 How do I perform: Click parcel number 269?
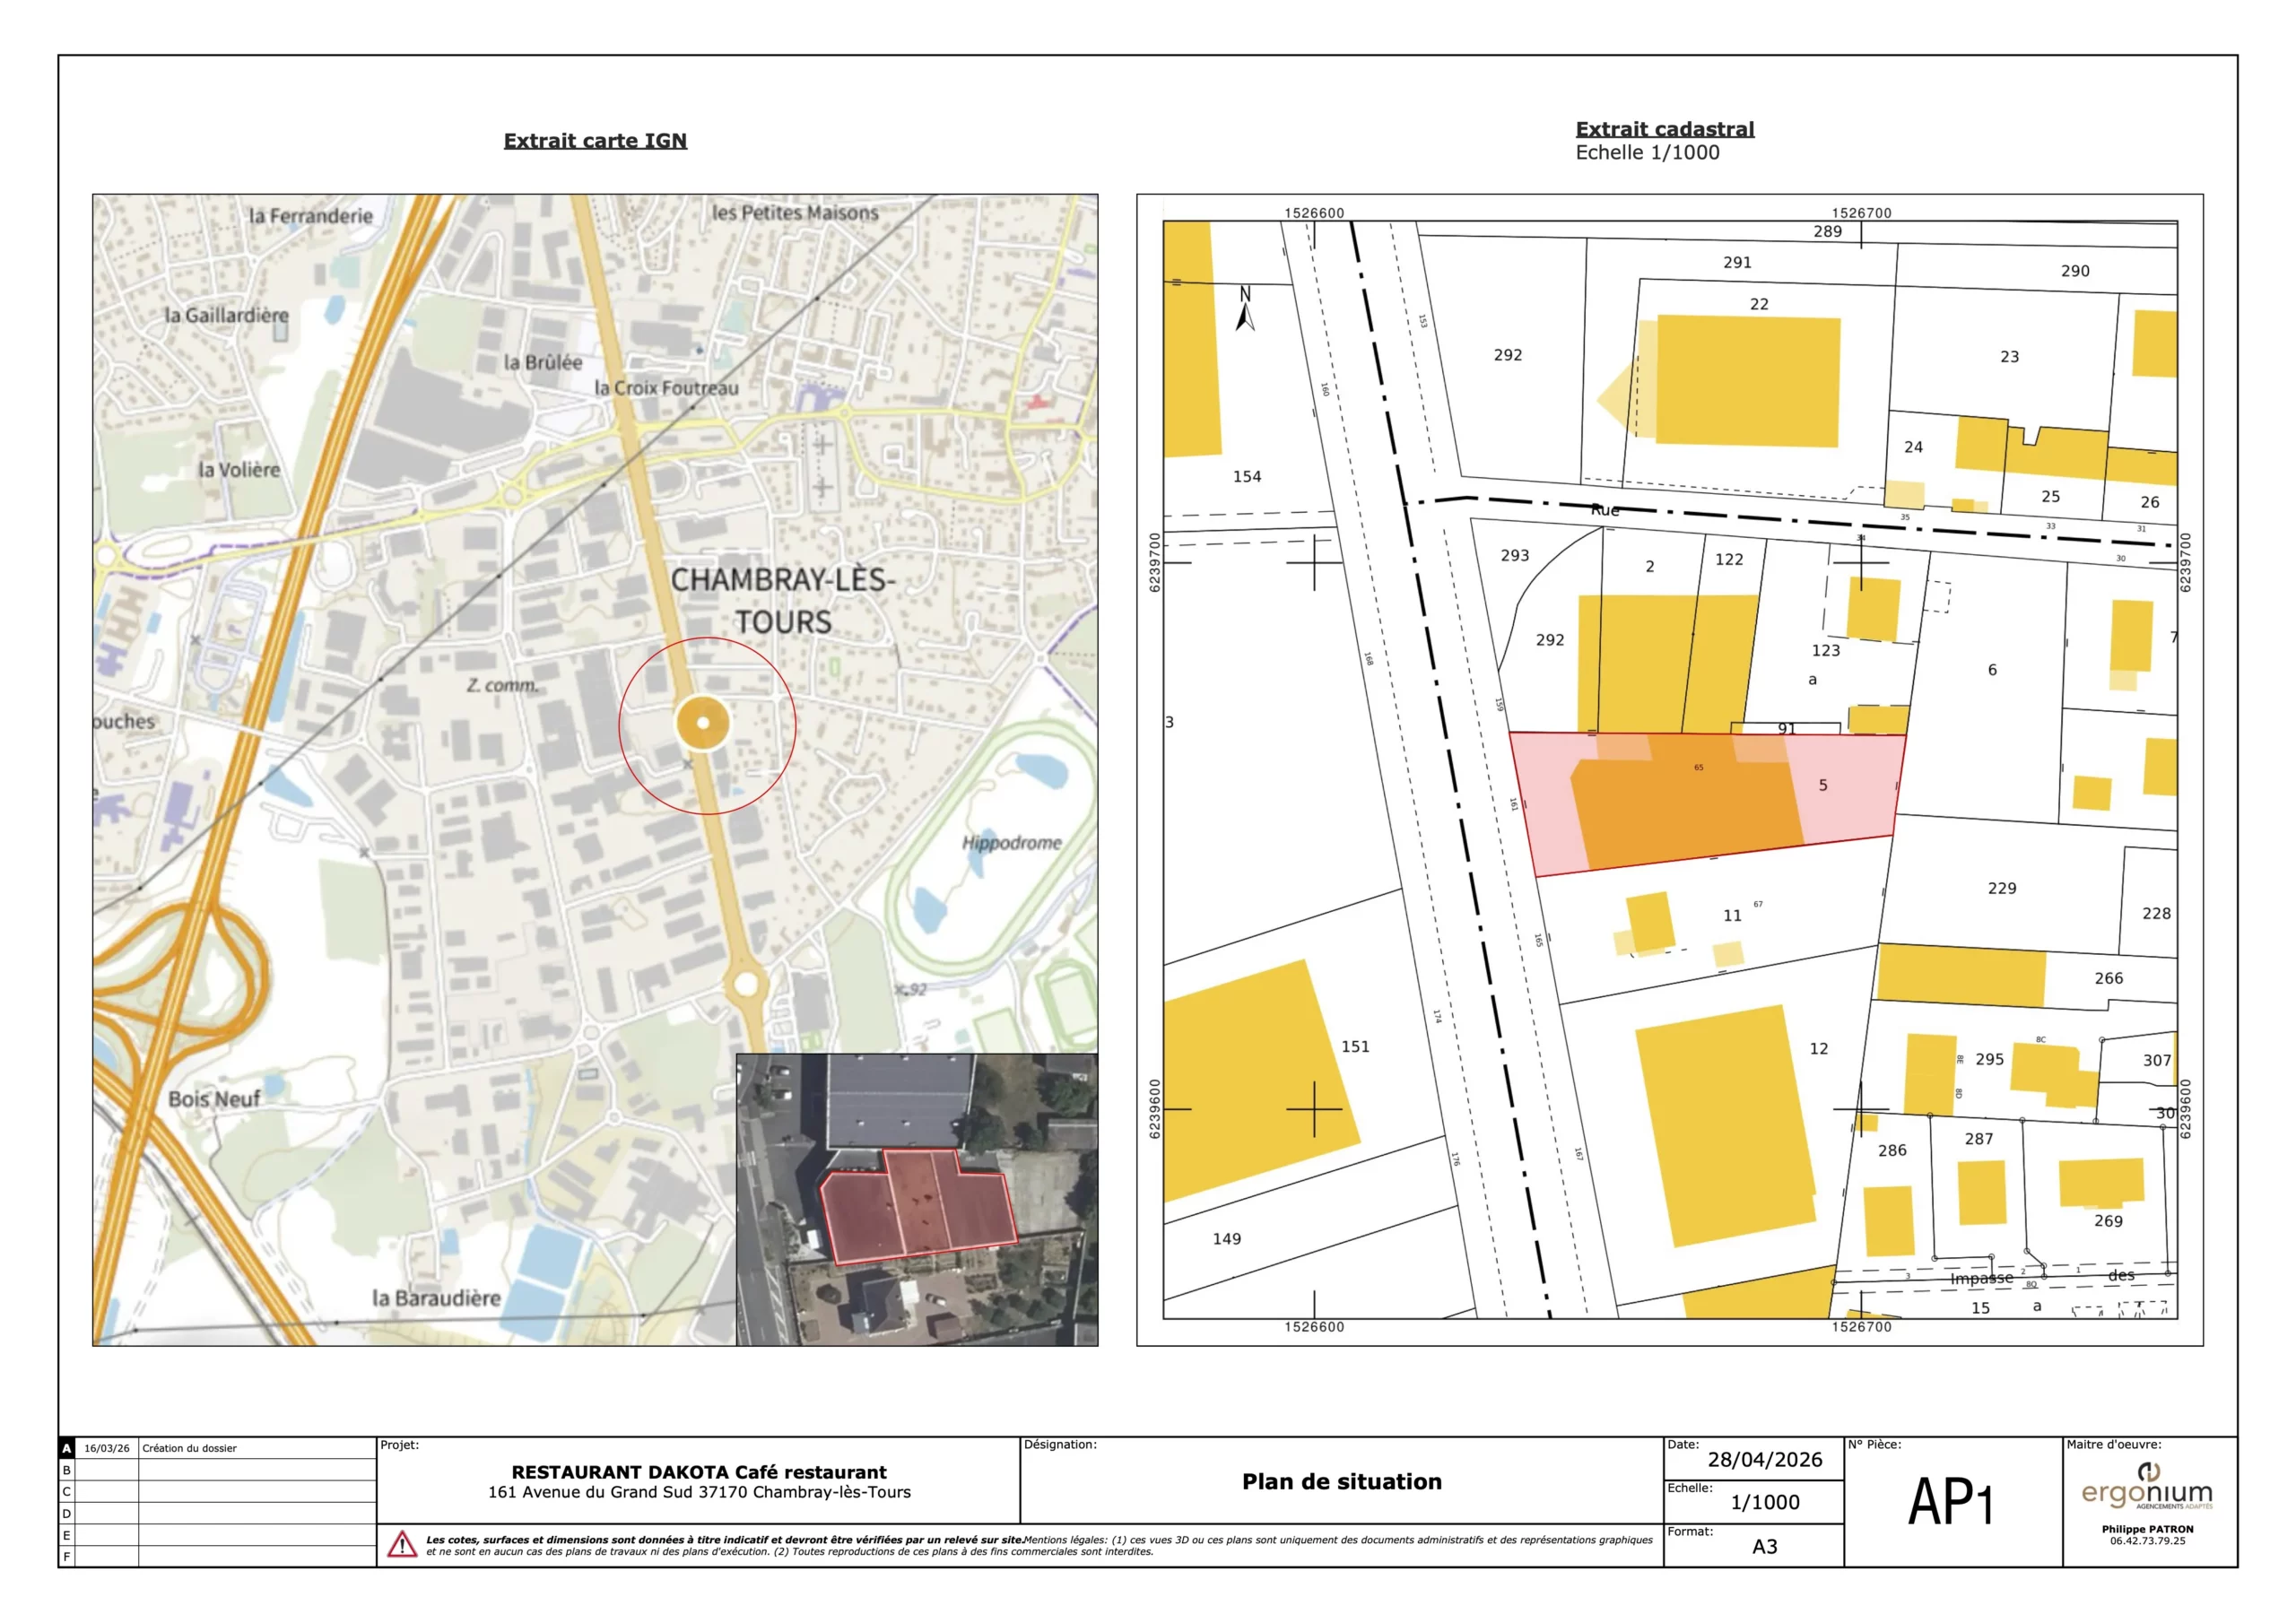[2109, 1221]
